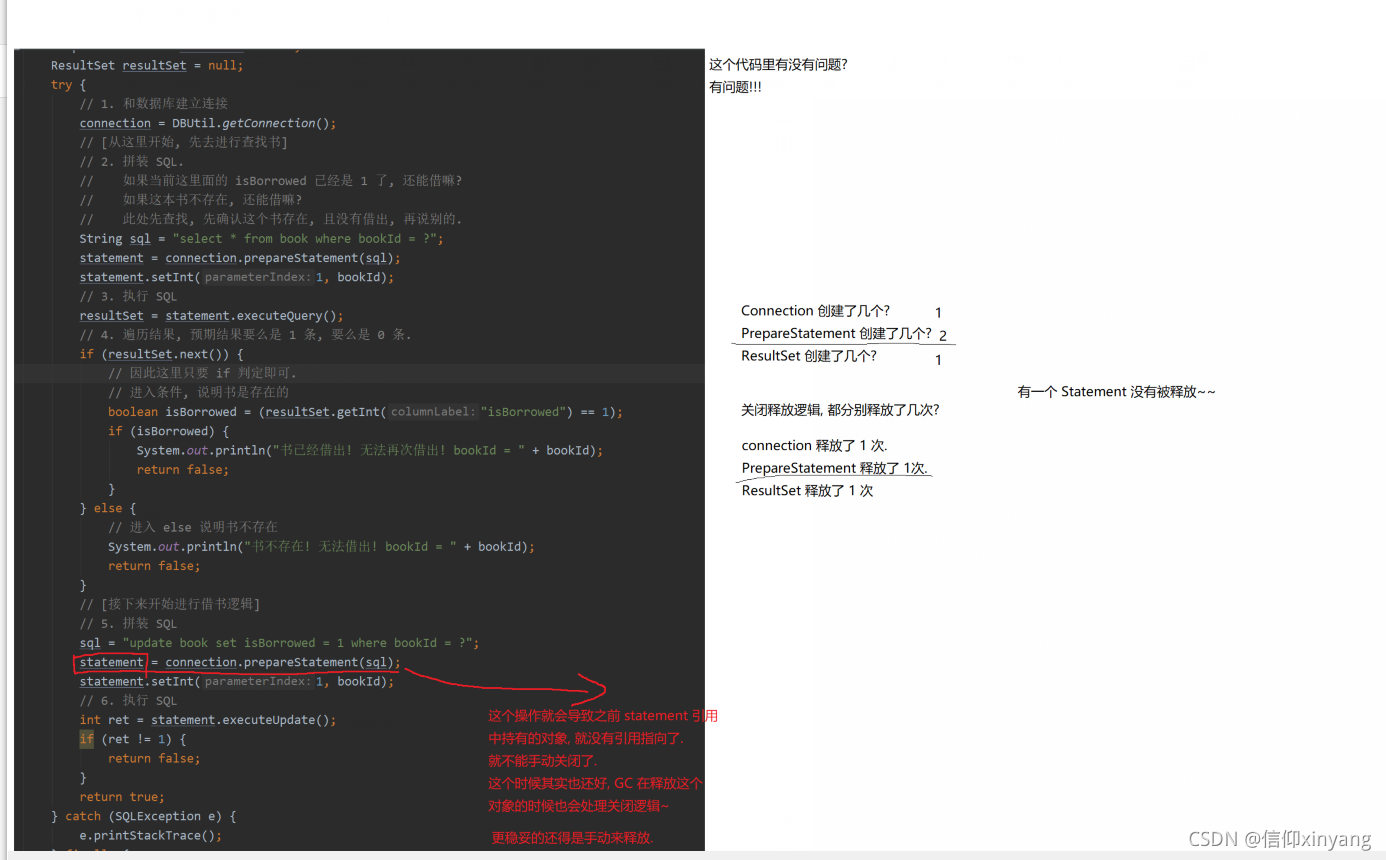
Task: Click "} catch (SQLException e) {" line
Action: [144, 816]
